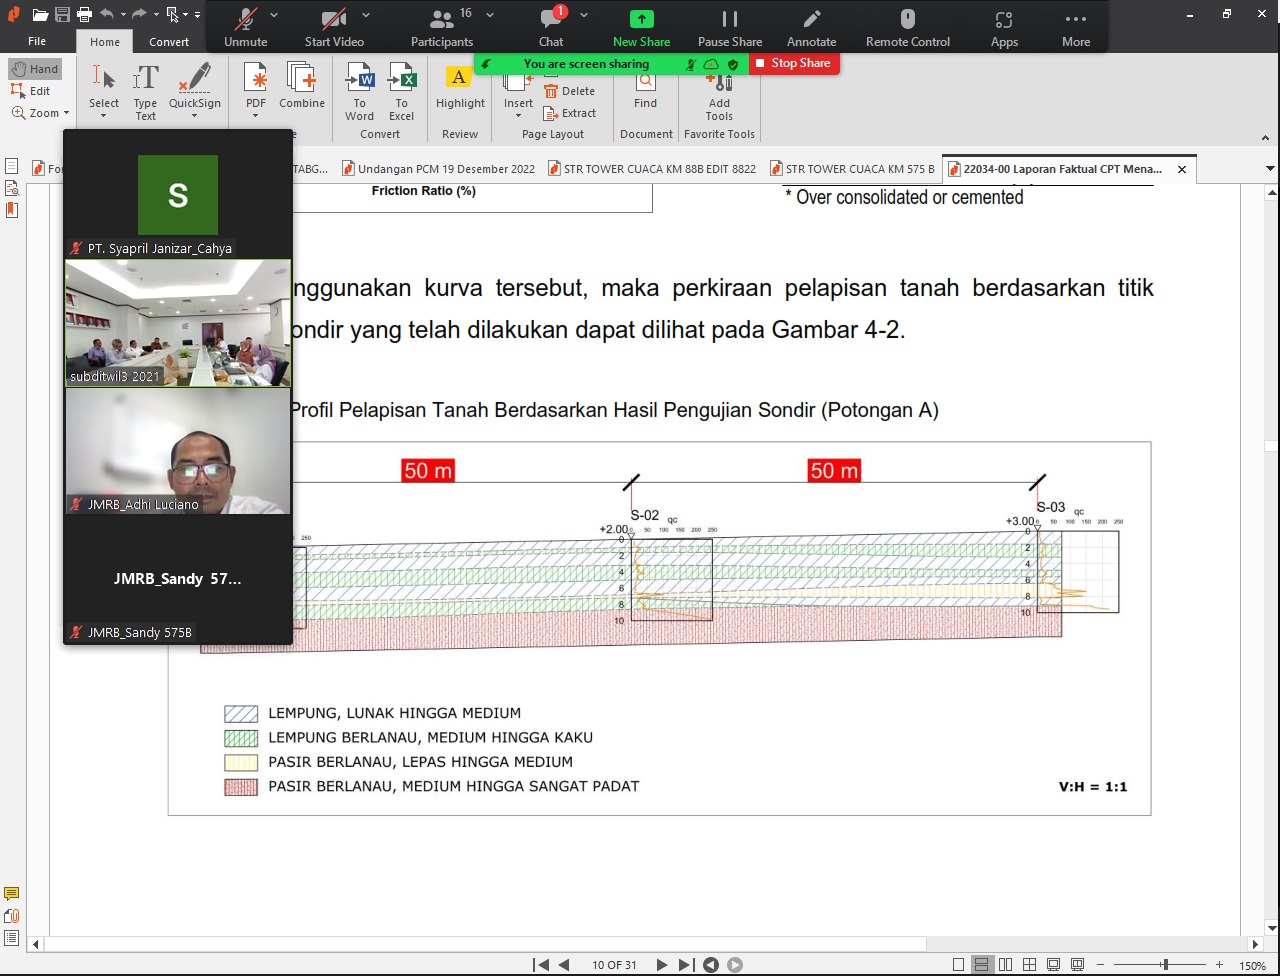Screen dimensions: 1280x976
Task: Adjust the zoom level slider in status bar
Action: tap(1165, 965)
